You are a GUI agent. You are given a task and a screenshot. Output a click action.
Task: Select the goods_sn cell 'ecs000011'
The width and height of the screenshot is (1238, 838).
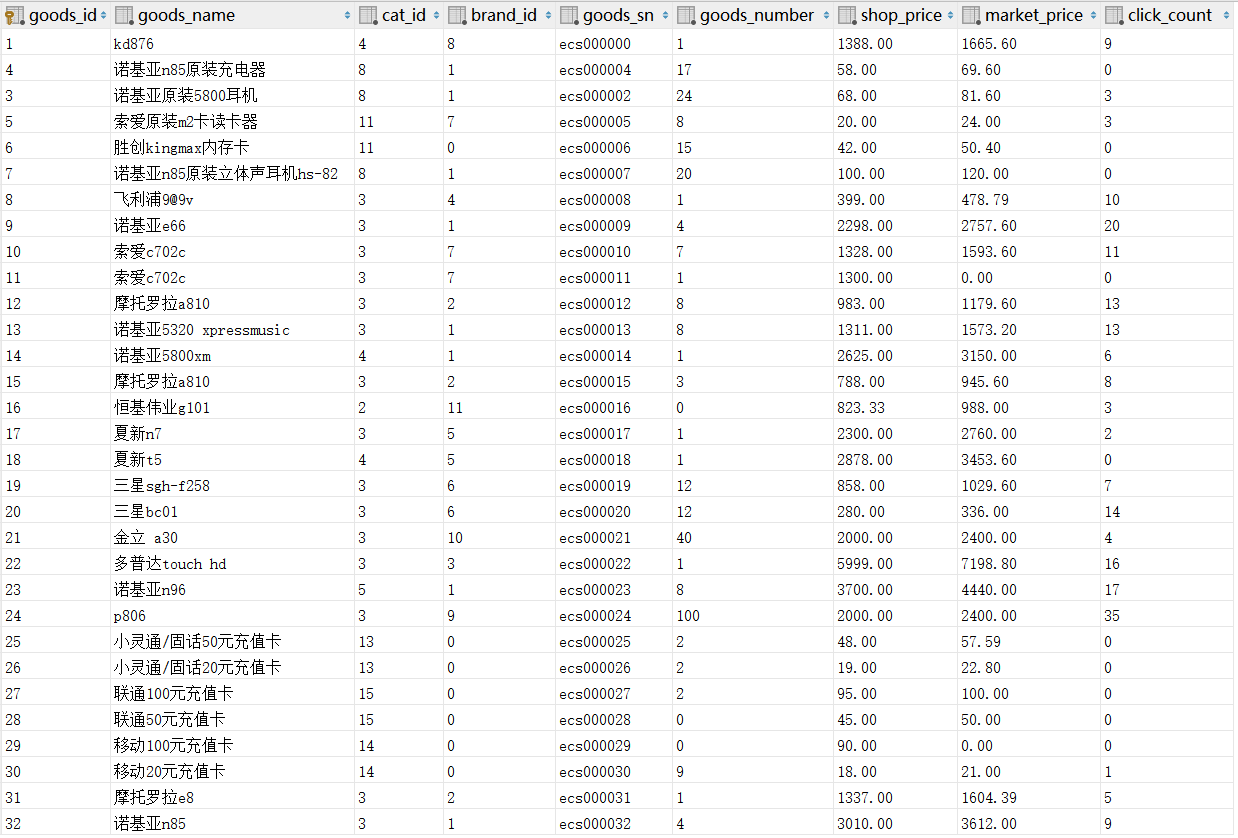tap(595, 278)
